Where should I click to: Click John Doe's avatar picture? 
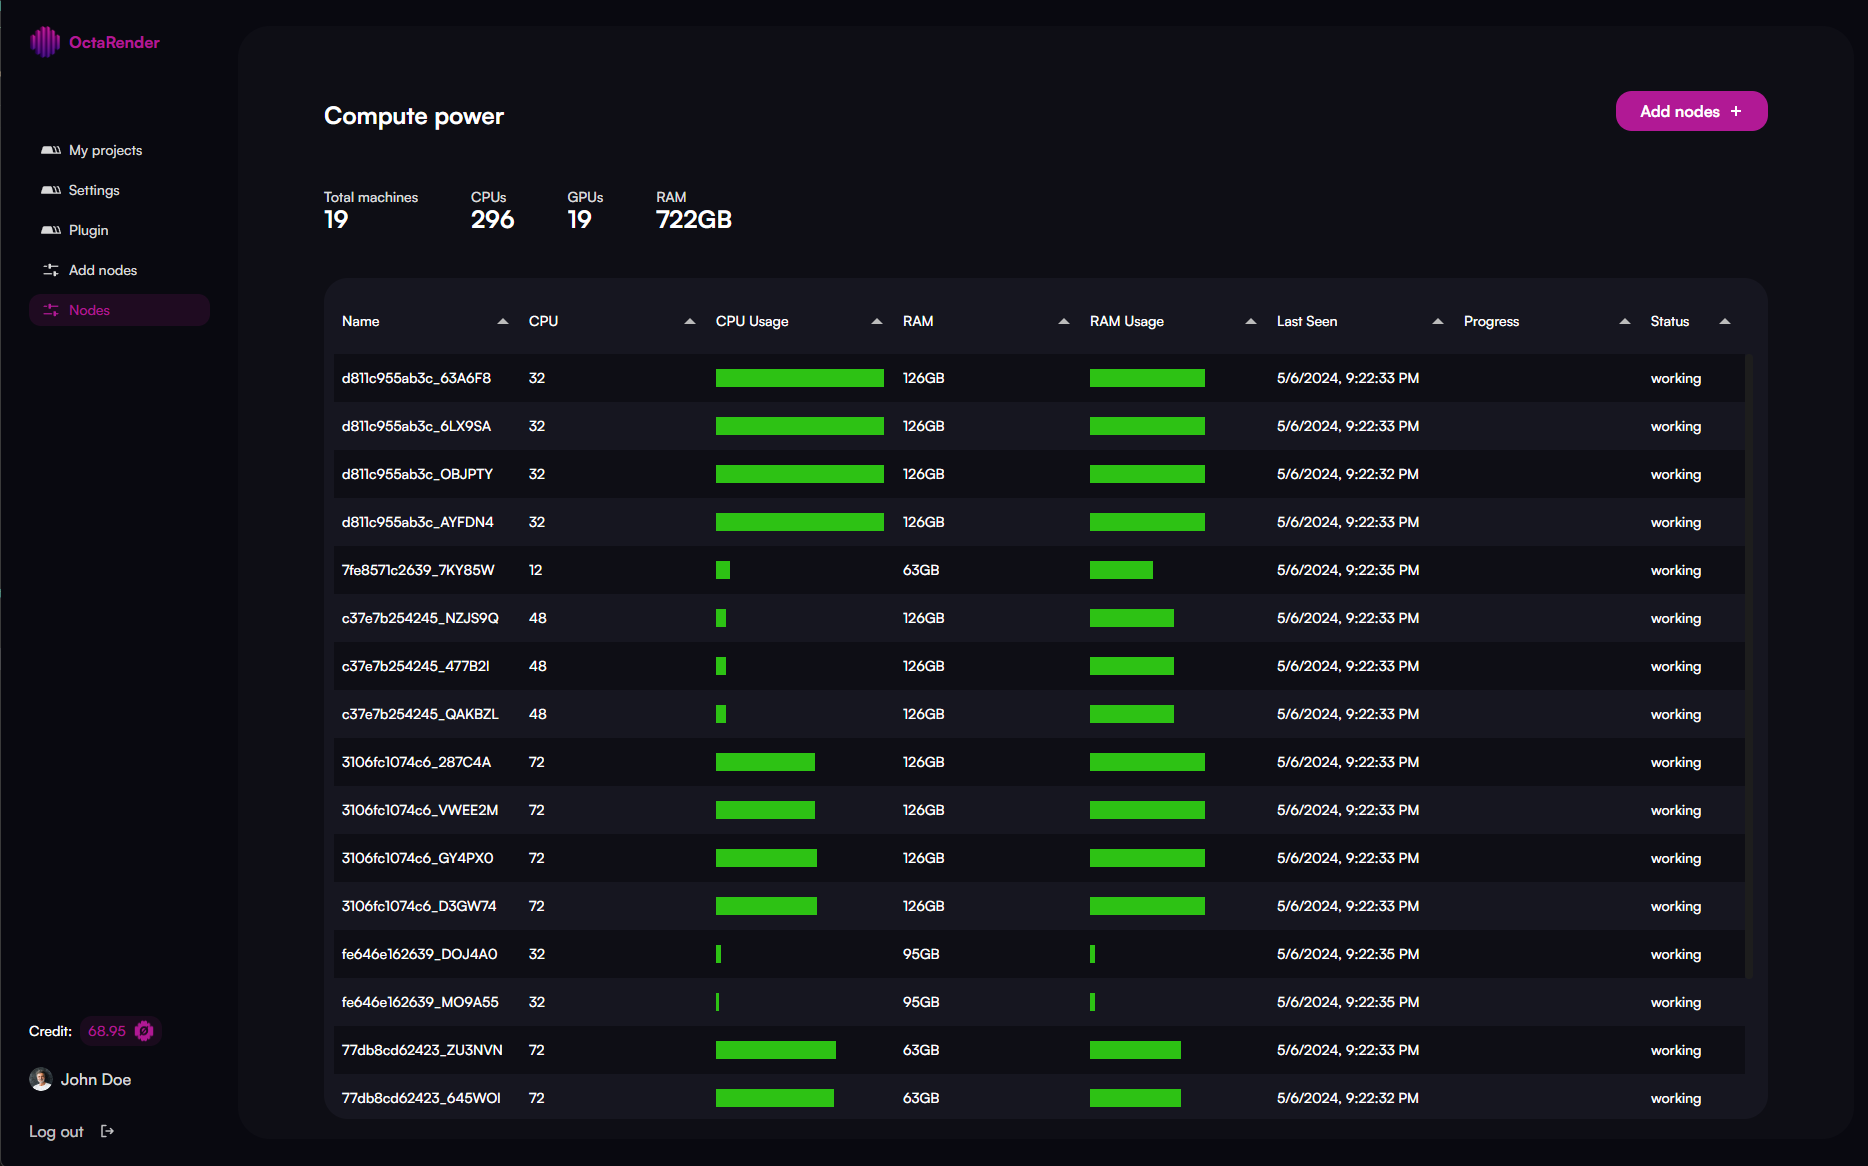[x=41, y=1079]
